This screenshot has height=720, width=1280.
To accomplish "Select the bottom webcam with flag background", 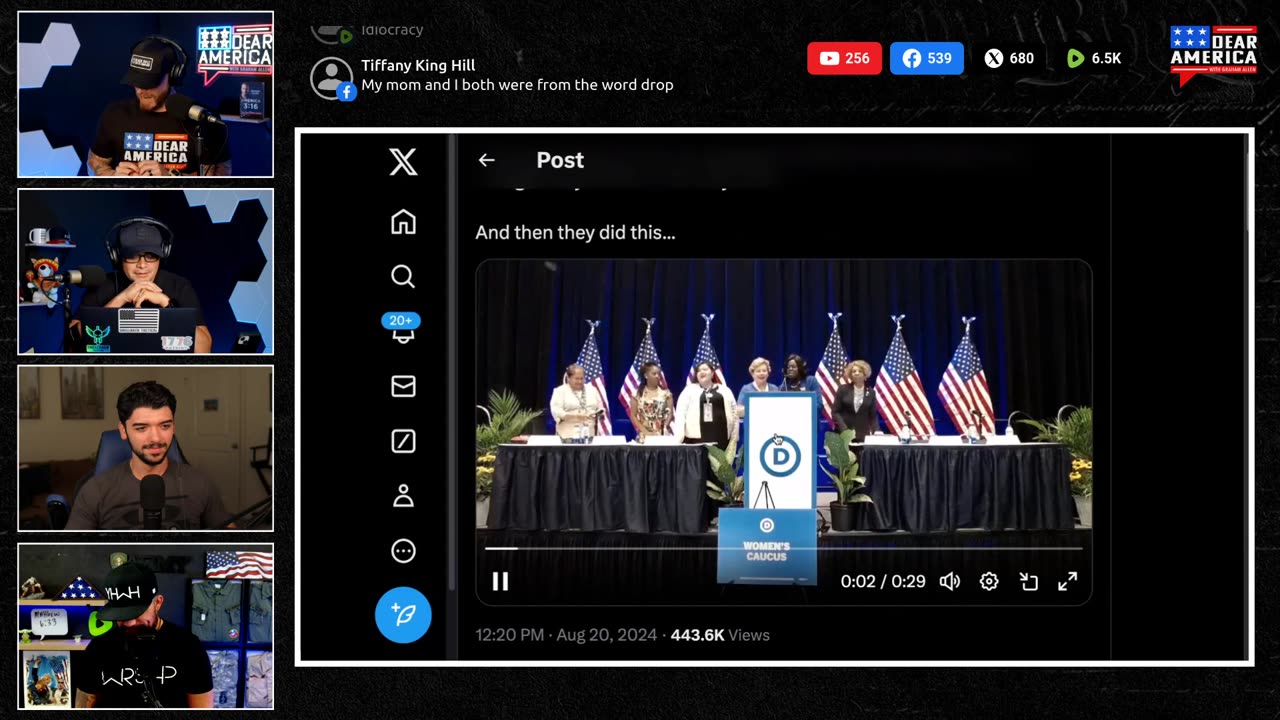I will point(145,626).
